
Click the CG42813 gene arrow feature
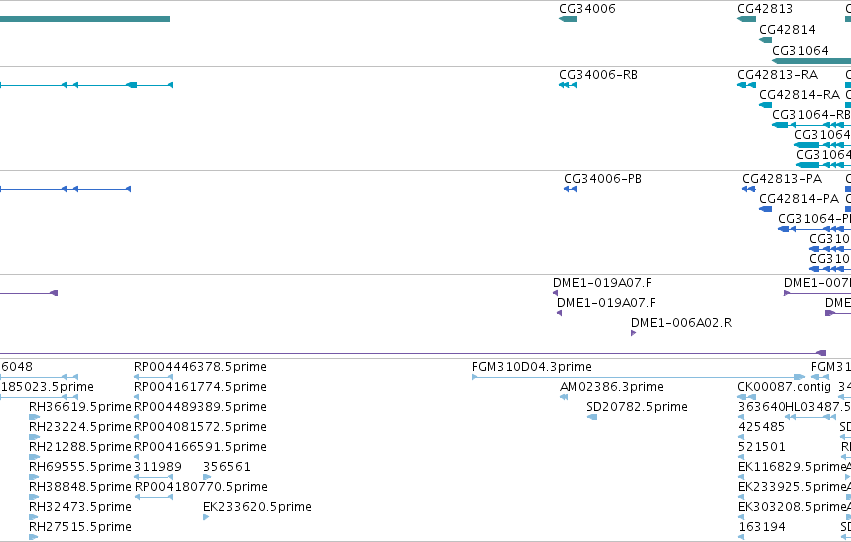[746, 19]
